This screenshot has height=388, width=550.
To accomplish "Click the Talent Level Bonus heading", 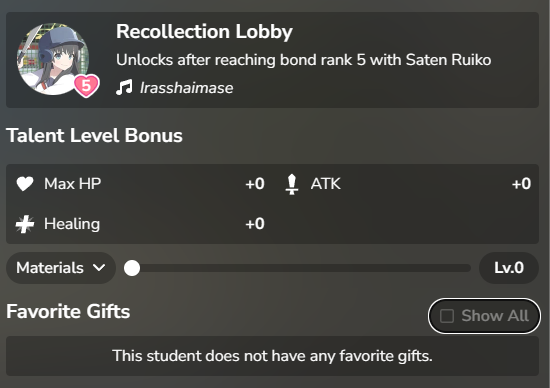I will click(x=94, y=135).
